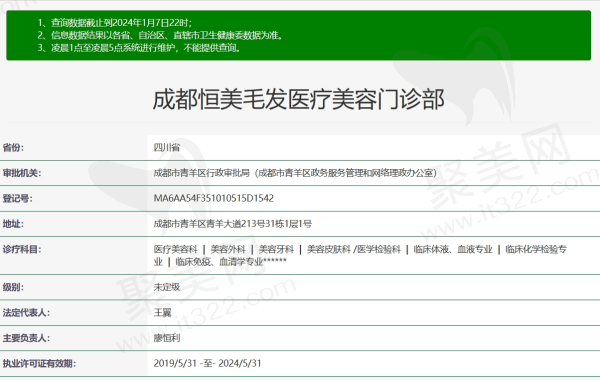The width and height of the screenshot is (600, 380).
Task: Select registration number MA6AA54F351010515D1542
Action: click(214, 198)
